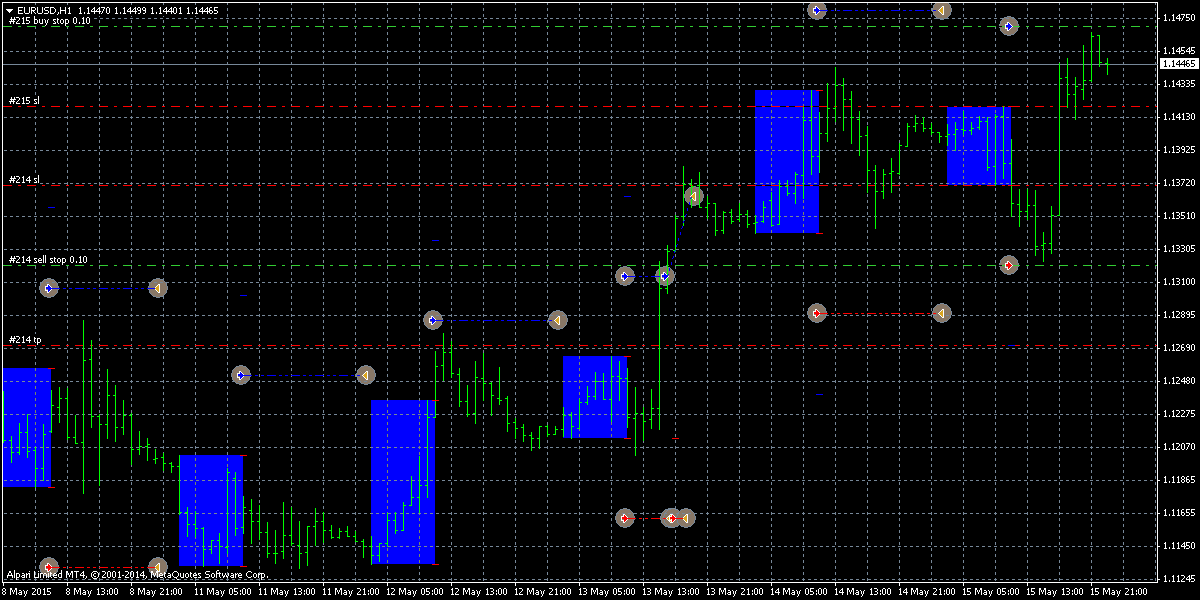The height and width of the screenshot is (600, 1200).
Task: Click the 1.13720 price scale label
Action: 1179,182
